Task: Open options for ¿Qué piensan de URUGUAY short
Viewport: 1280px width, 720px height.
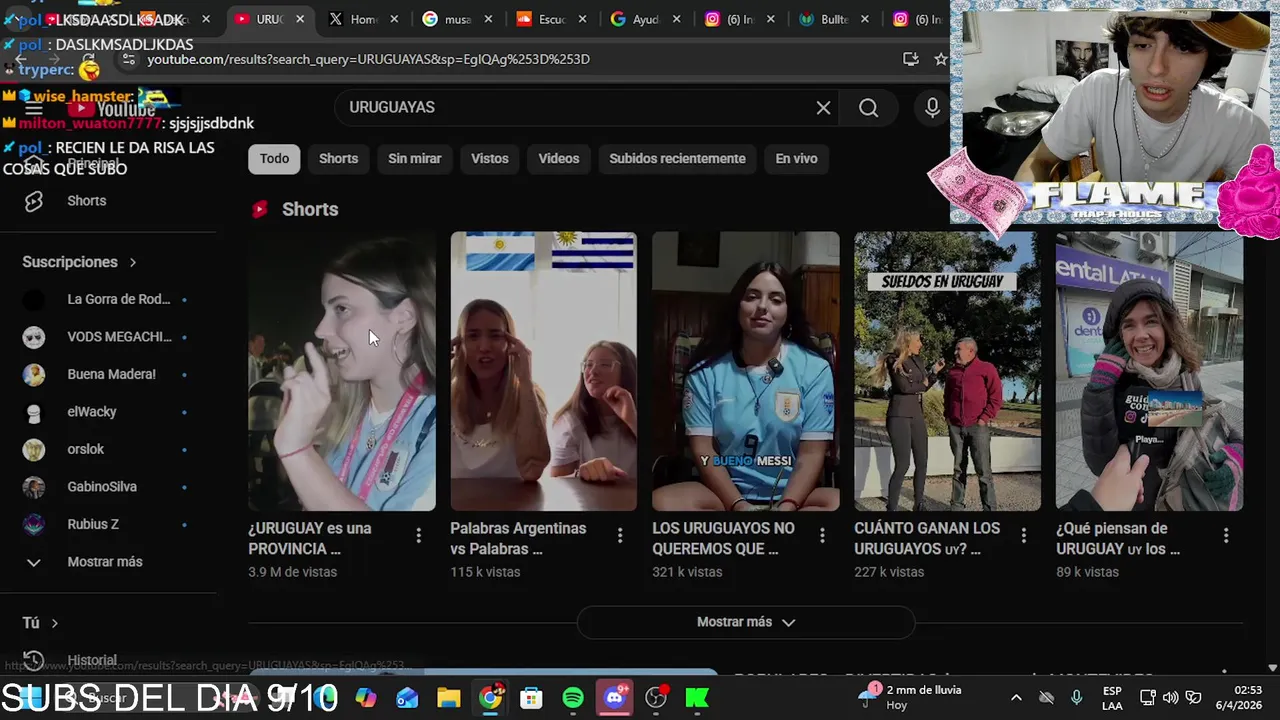Action: [x=1226, y=536]
